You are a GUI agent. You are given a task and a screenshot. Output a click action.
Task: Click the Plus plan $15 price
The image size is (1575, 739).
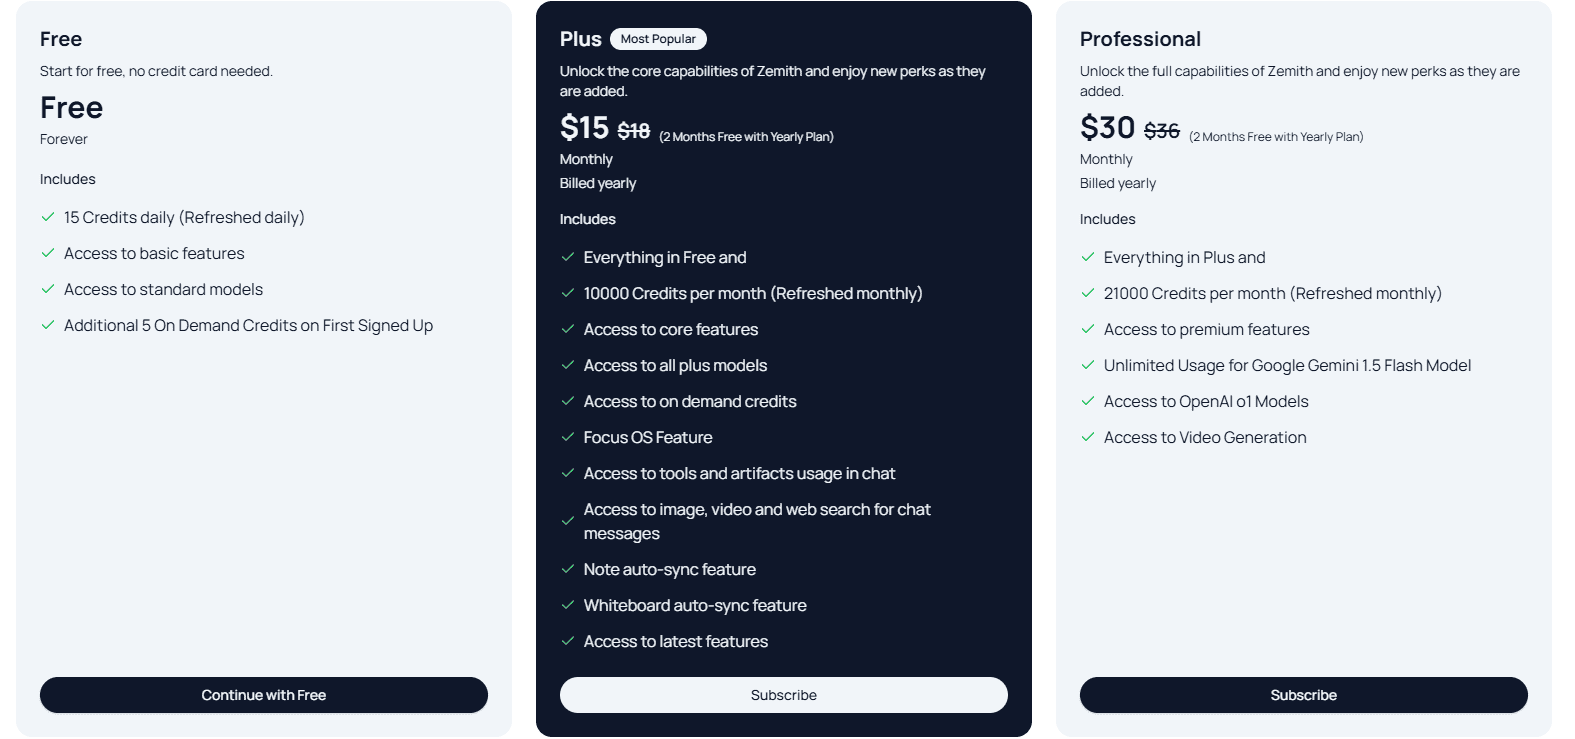tap(584, 128)
